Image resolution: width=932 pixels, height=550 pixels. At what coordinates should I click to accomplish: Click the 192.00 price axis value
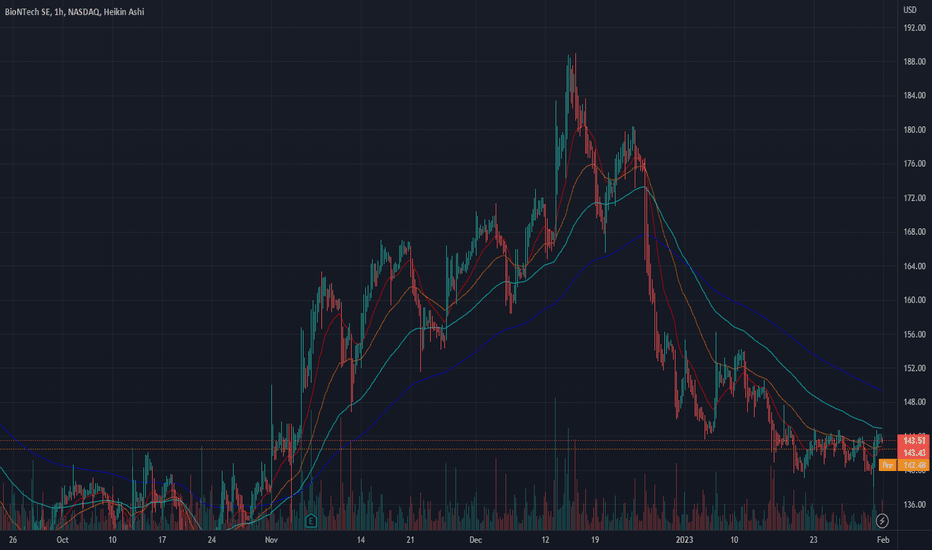pyautogui.click(x=914, y=28)
